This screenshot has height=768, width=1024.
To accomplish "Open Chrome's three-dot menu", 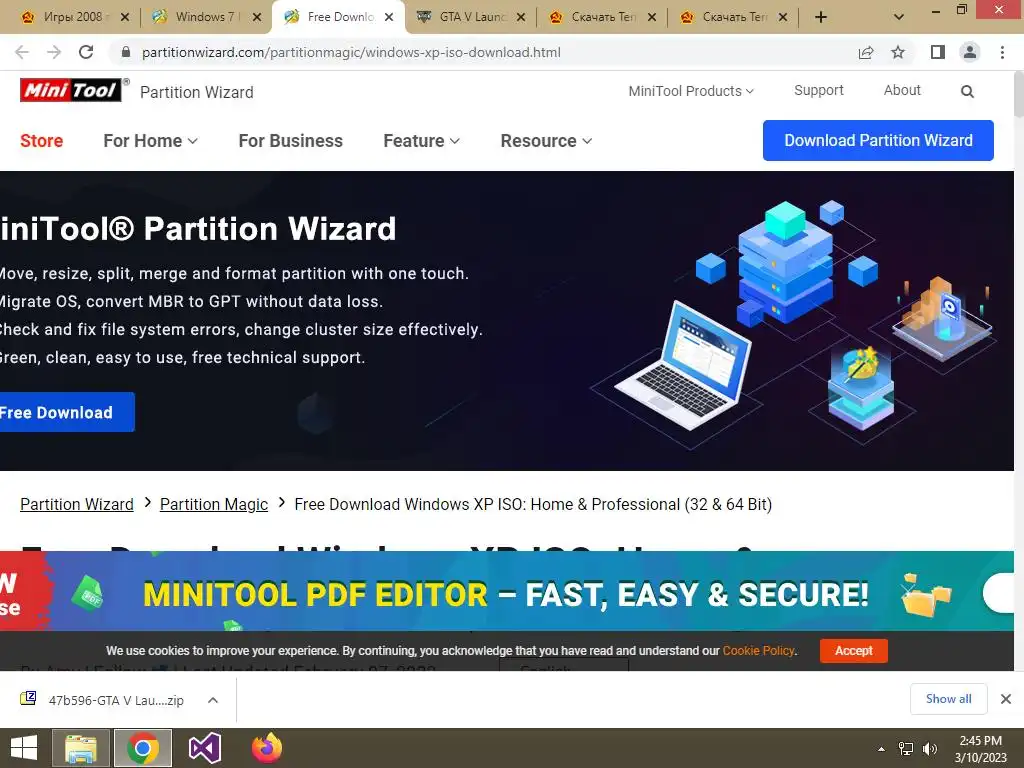I will pyautogui.click(x=1002, y=52).
